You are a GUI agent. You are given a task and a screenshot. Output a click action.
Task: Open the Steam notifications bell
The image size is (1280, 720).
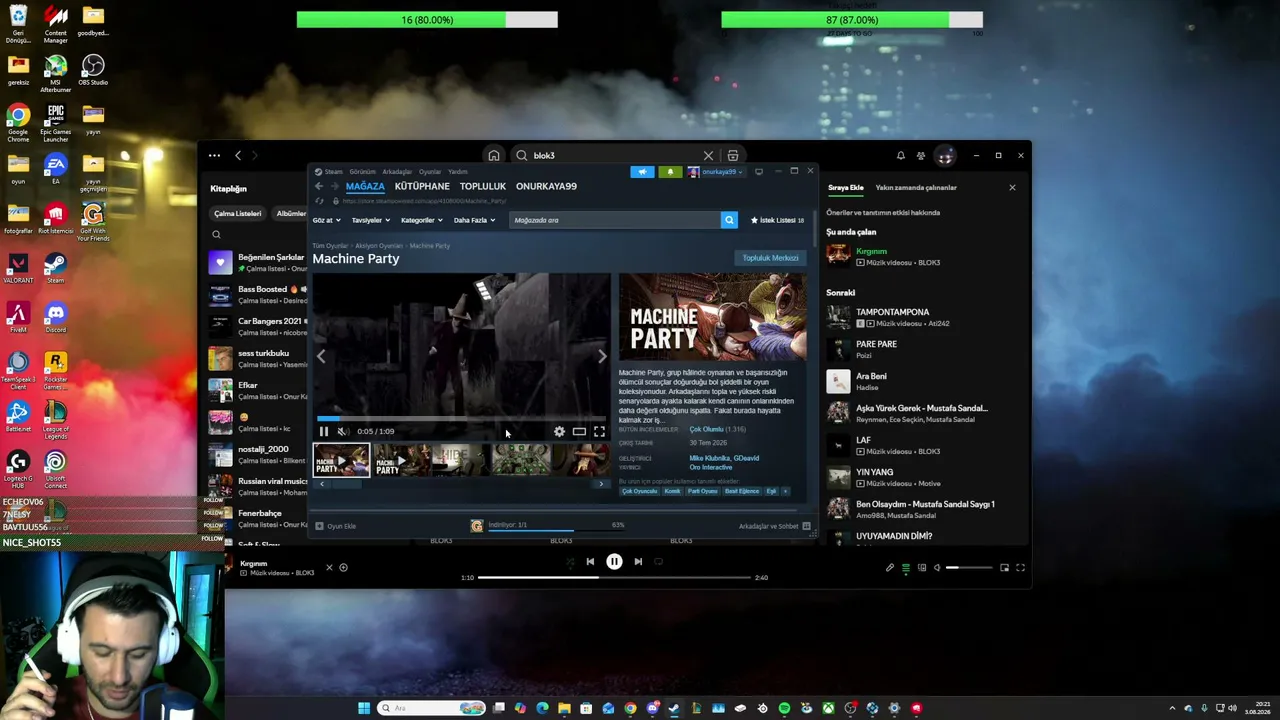point(670,172)
